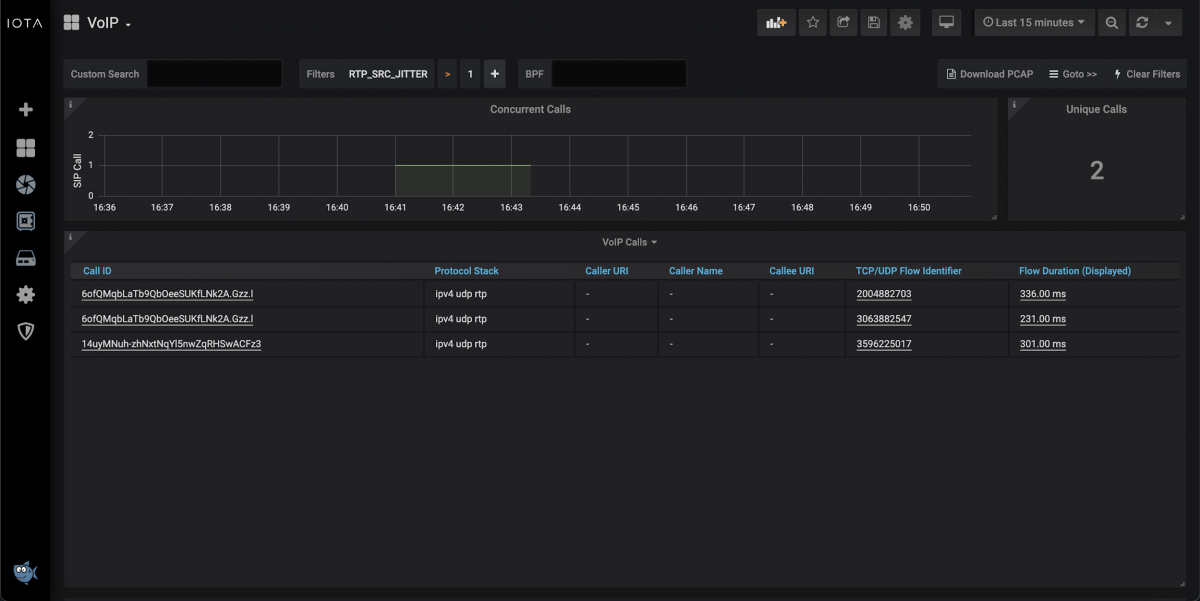Click the Share dashboard icon
The width and height of the screenshot is (1200, 601).
coord(843,22)
